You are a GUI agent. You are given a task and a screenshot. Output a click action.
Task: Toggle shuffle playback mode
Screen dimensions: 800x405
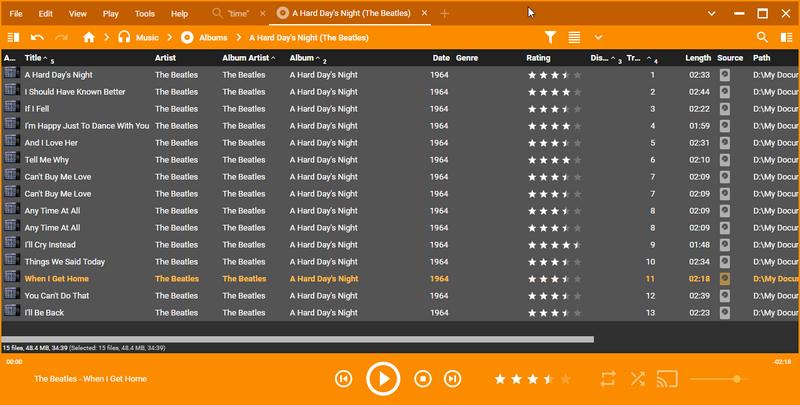[638, 379]
